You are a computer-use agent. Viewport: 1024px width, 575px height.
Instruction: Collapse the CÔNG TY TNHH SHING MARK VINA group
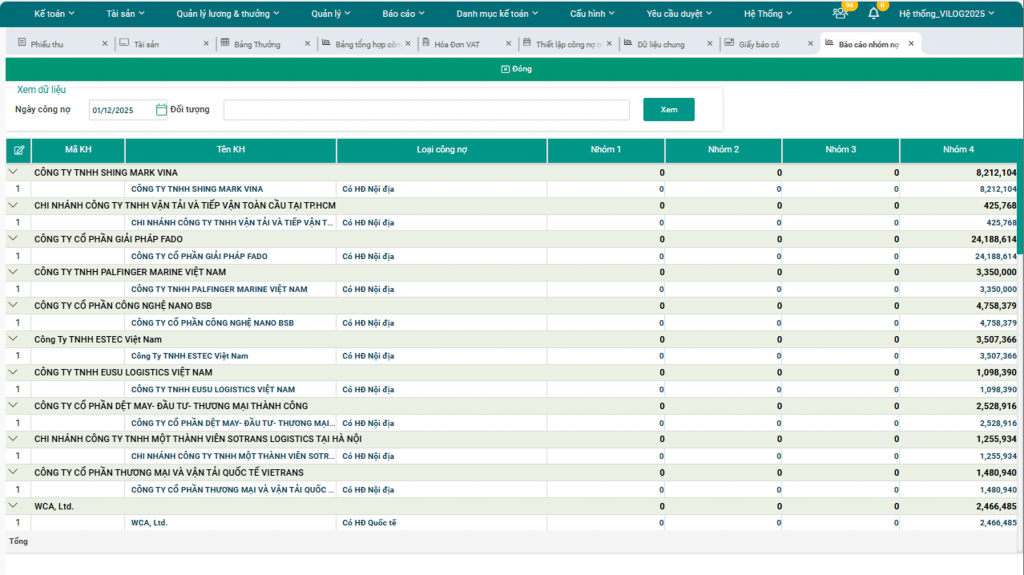[x=14, y=172]
